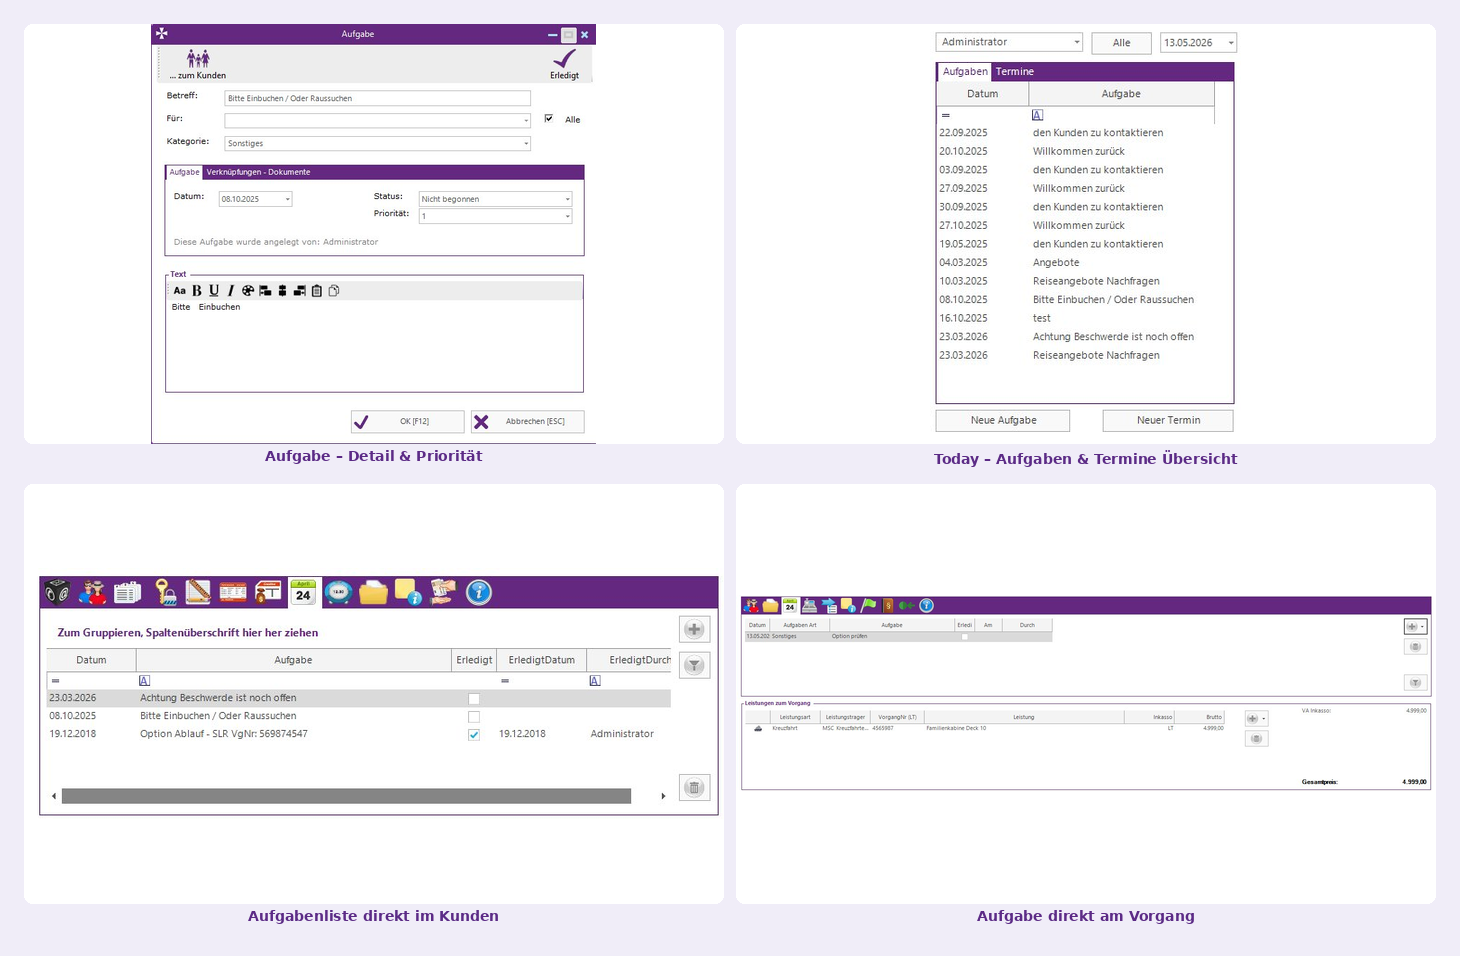Viewport: 1460px width, 956px height.
Task: Click the blue info icon in the Vorgang toolbar
Action: click(926, 605)
